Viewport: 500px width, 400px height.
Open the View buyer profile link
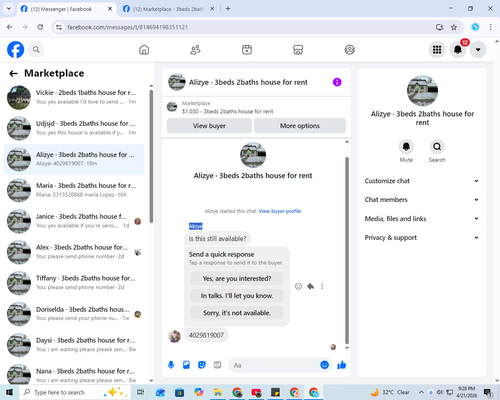point(280,211)
